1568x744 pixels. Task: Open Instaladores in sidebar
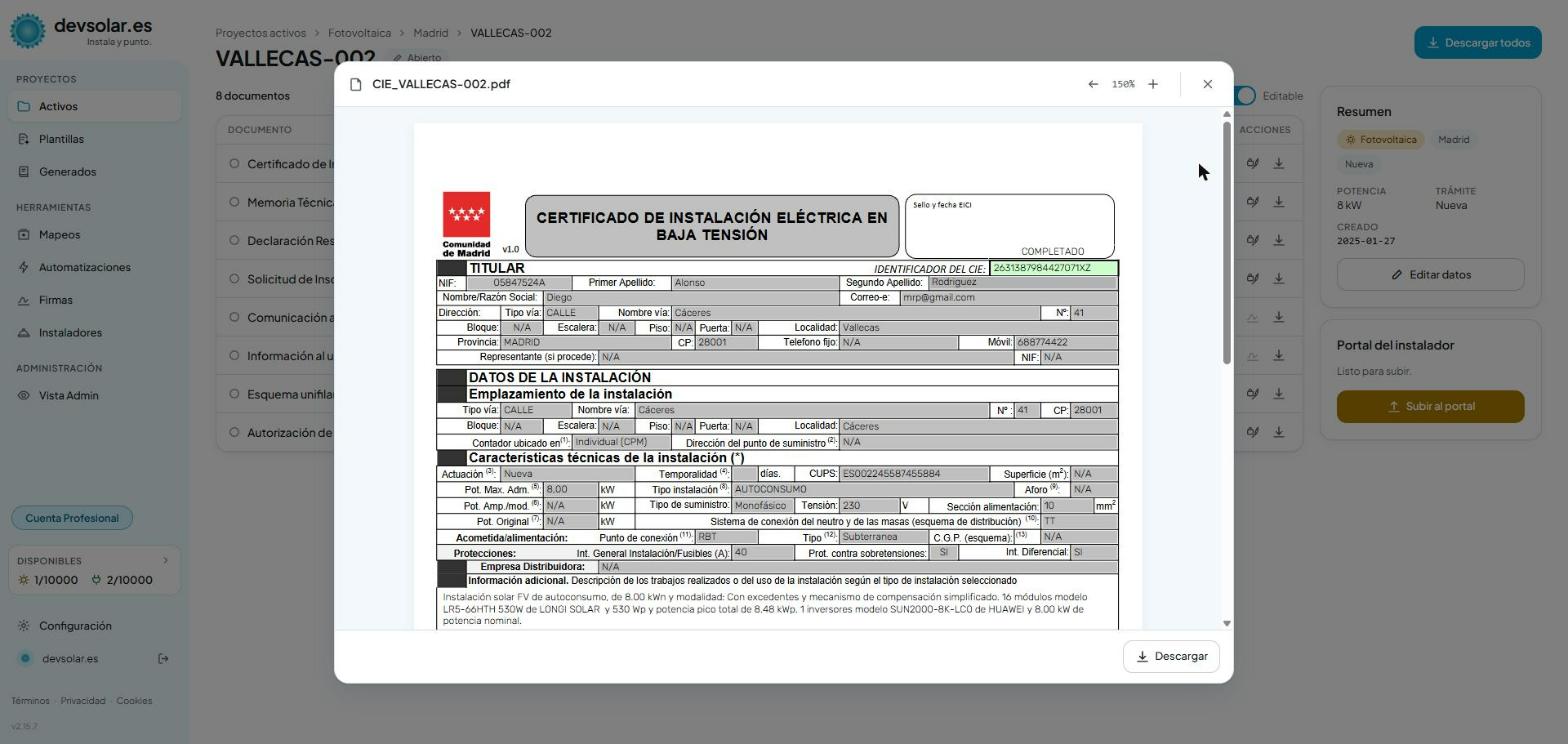94,332
